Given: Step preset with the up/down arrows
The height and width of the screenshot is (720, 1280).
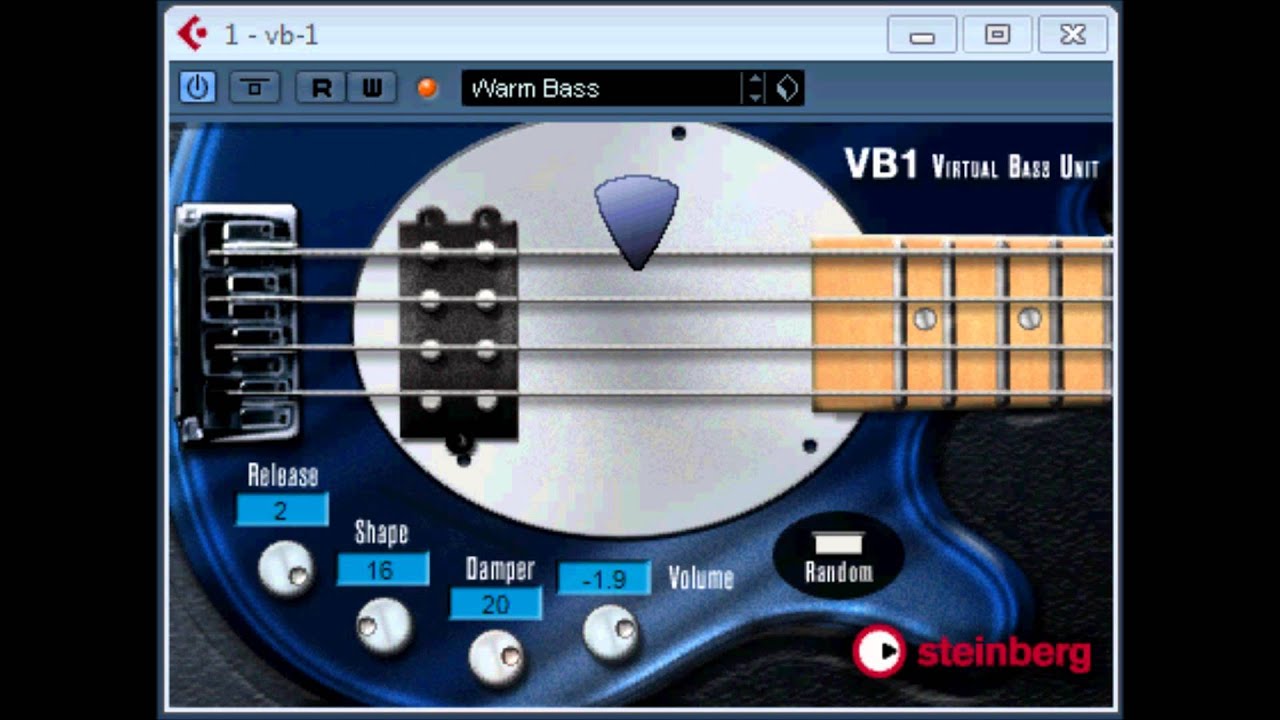Looking at the screenshot, I should coord(756,88).
